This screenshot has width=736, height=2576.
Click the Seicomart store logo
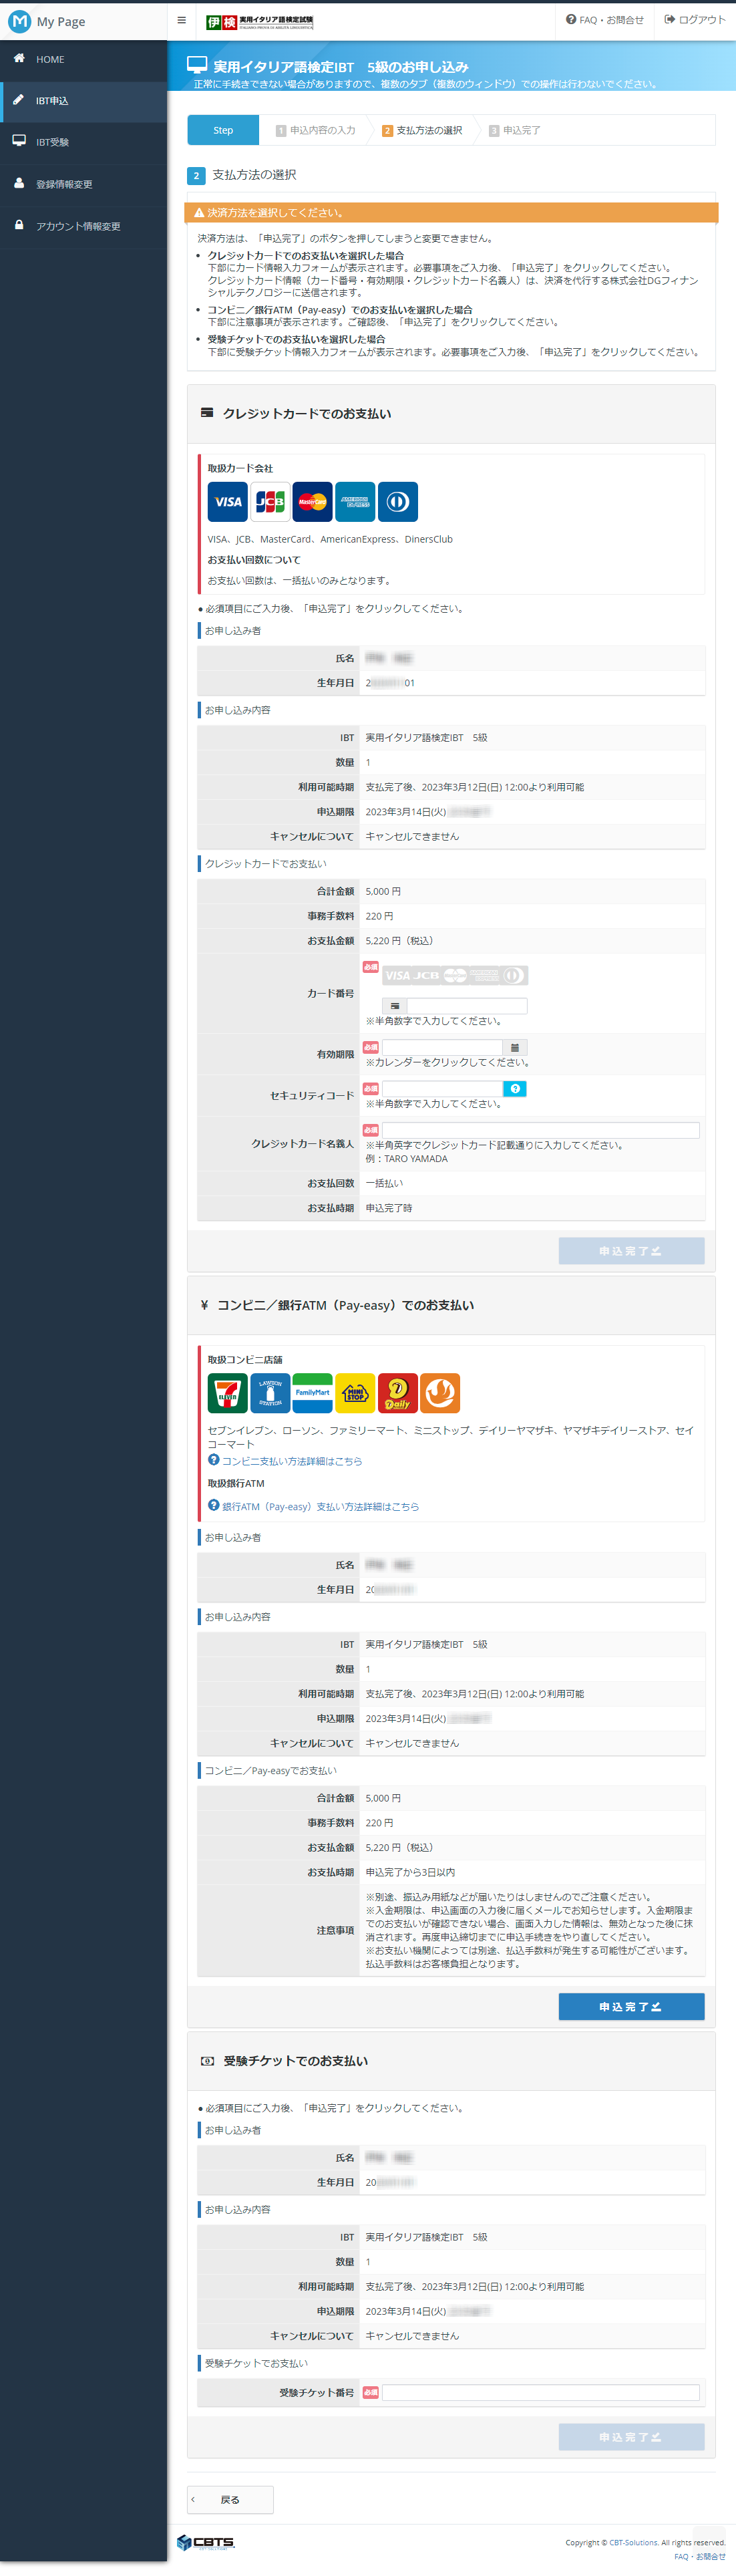pyautogui.click(x=440, y=1393)
